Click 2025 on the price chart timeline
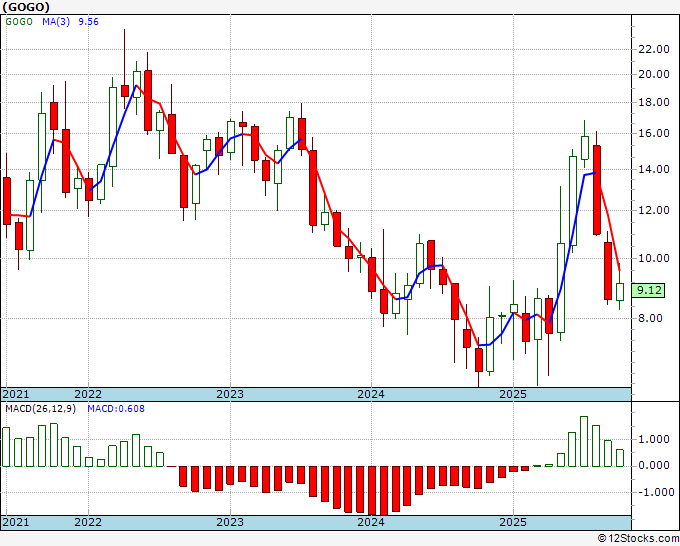This screenshot has width=680, height=546. pyautogui.click(x=513, y=394)
